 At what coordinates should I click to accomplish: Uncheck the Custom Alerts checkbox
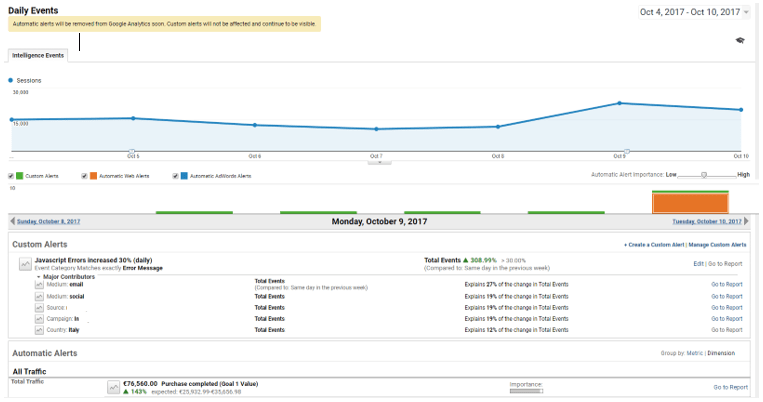[x=11, y=176]
